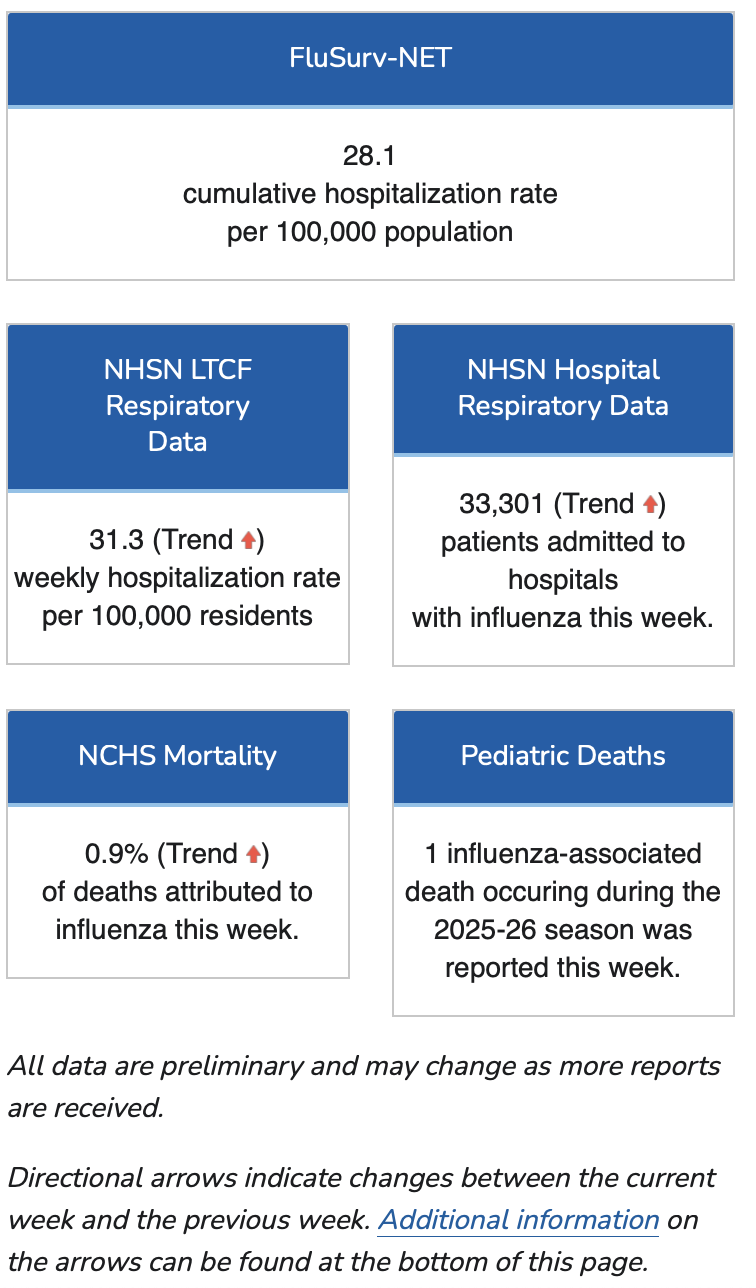This screenshot has width=756, height=1288.
Task: Open the NHSN Hospital Respiratory Data header
Action: pos(563,388)
